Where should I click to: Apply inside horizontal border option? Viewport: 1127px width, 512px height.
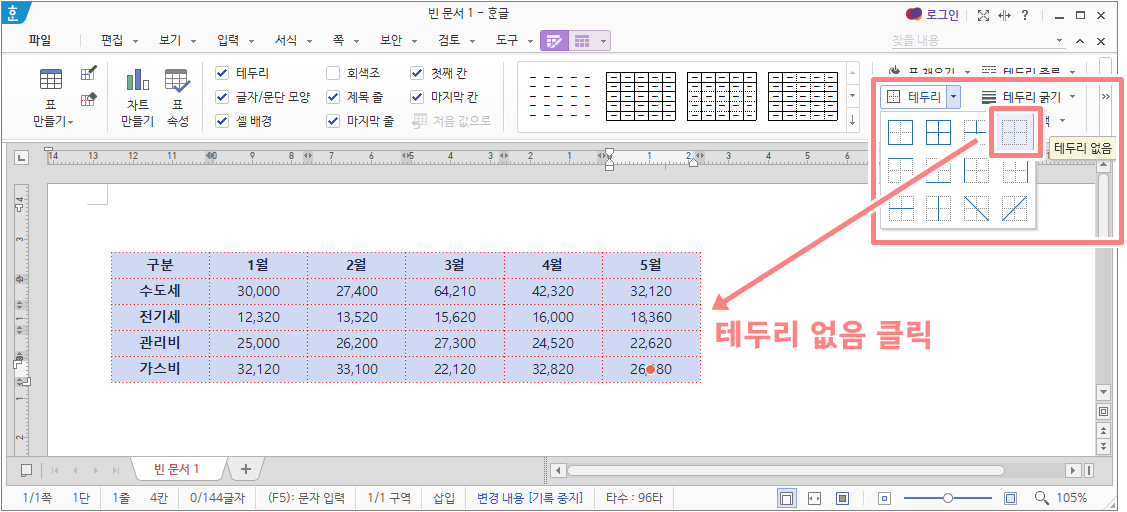tap(900, 209)
